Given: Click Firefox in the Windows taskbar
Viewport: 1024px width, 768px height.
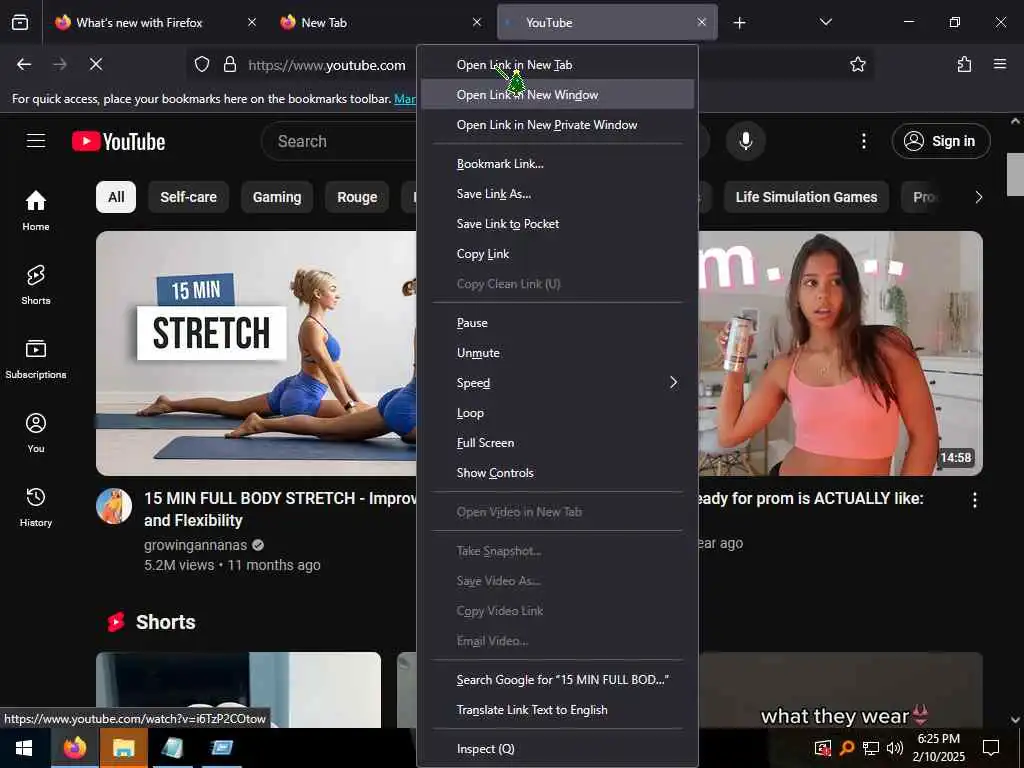Looking at the screenshot, I should 74,748.
